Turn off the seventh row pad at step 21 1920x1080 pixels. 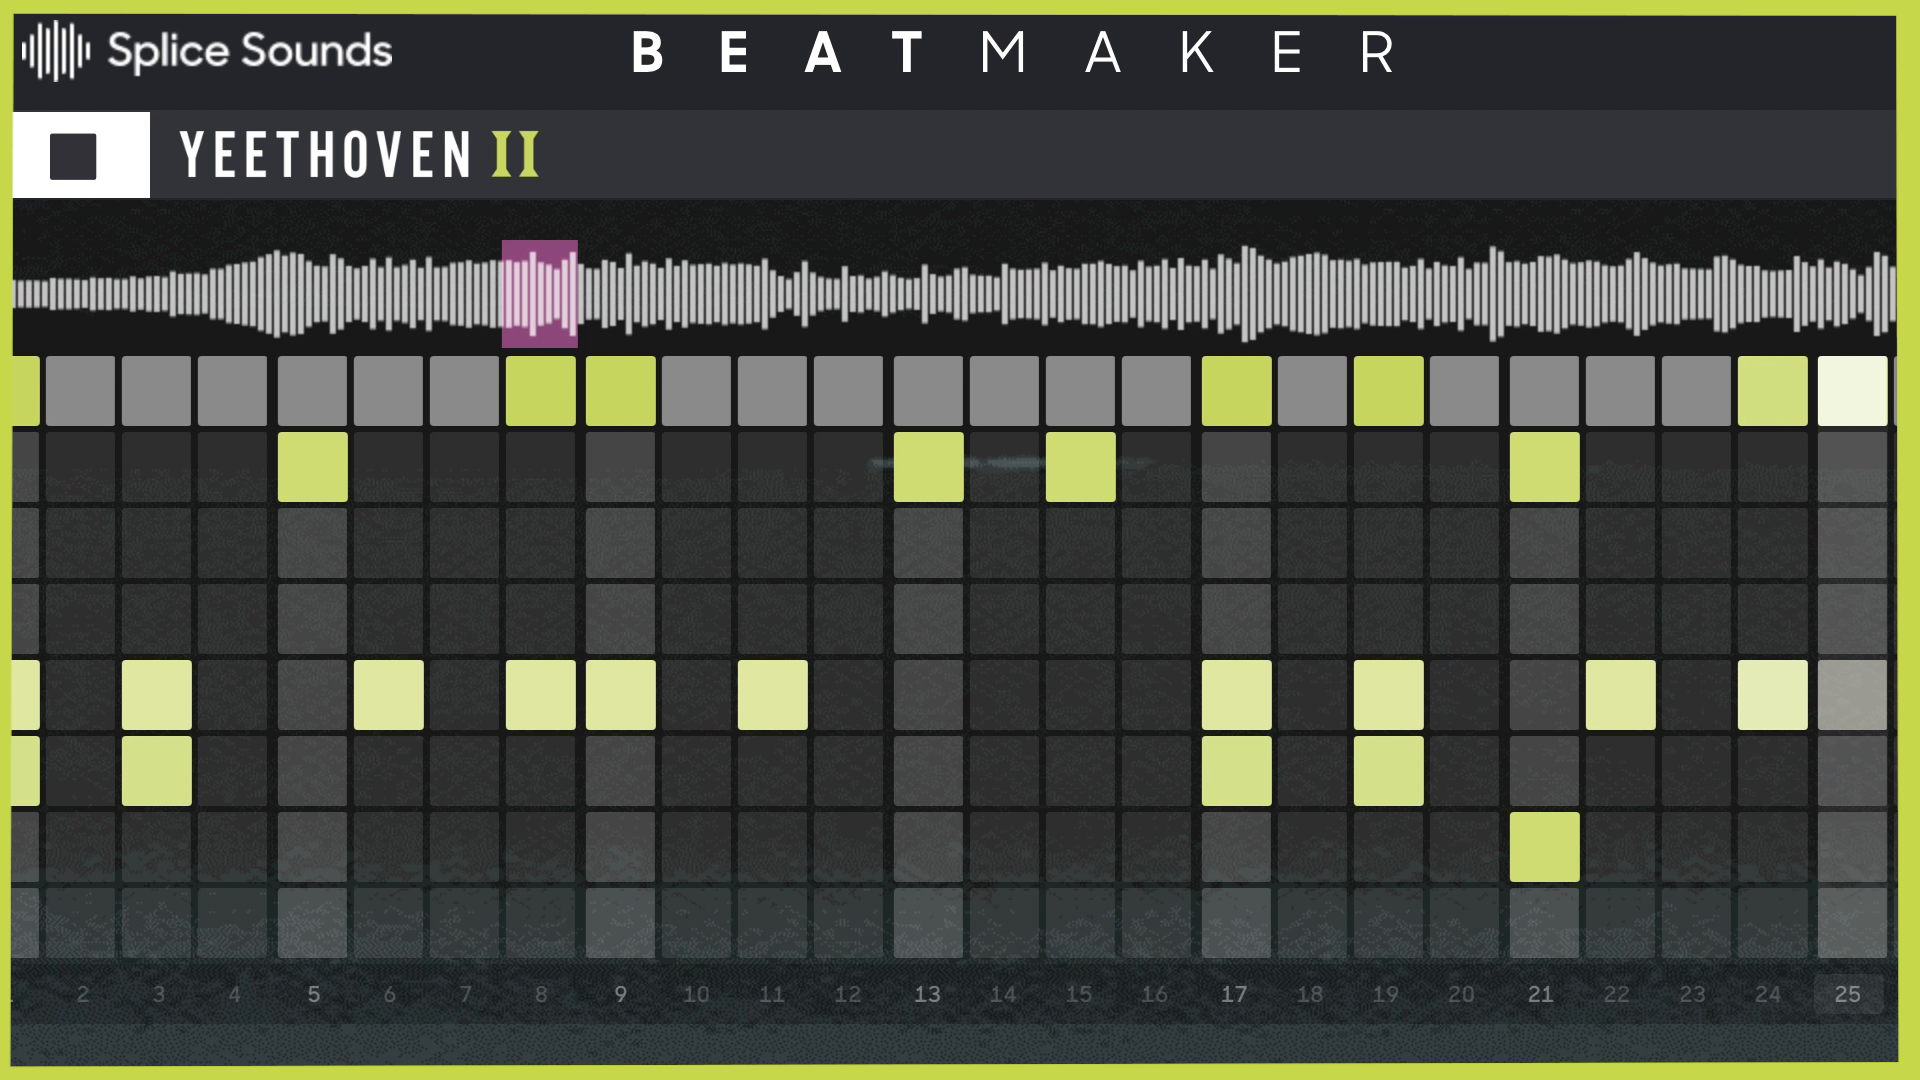tap(1545, 847)
